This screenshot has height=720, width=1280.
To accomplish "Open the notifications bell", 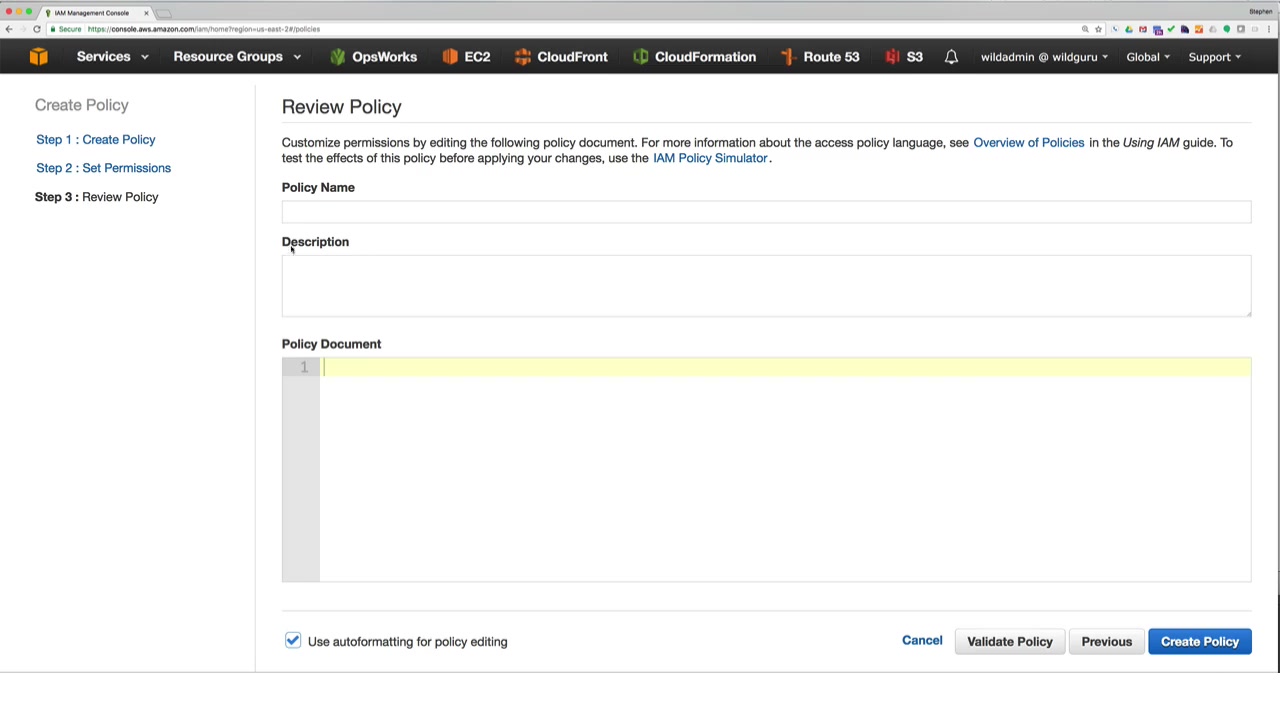I will [x=951, y=57].
